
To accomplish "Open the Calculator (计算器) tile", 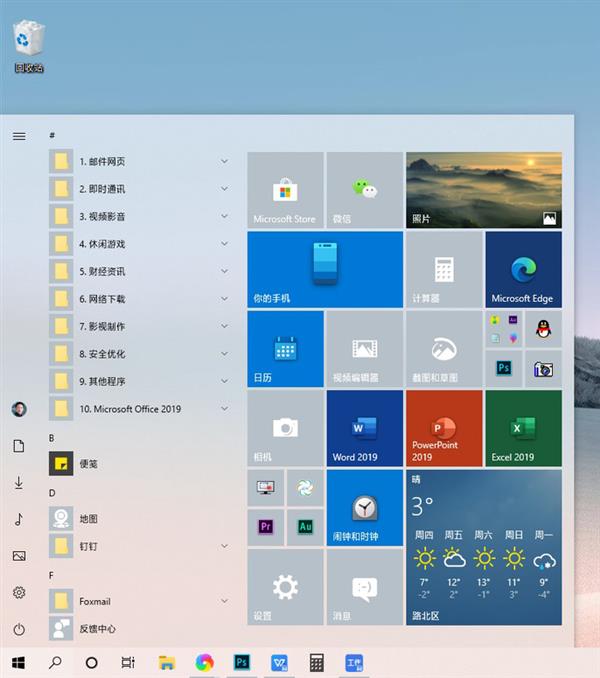I will (x=443, y=269).
